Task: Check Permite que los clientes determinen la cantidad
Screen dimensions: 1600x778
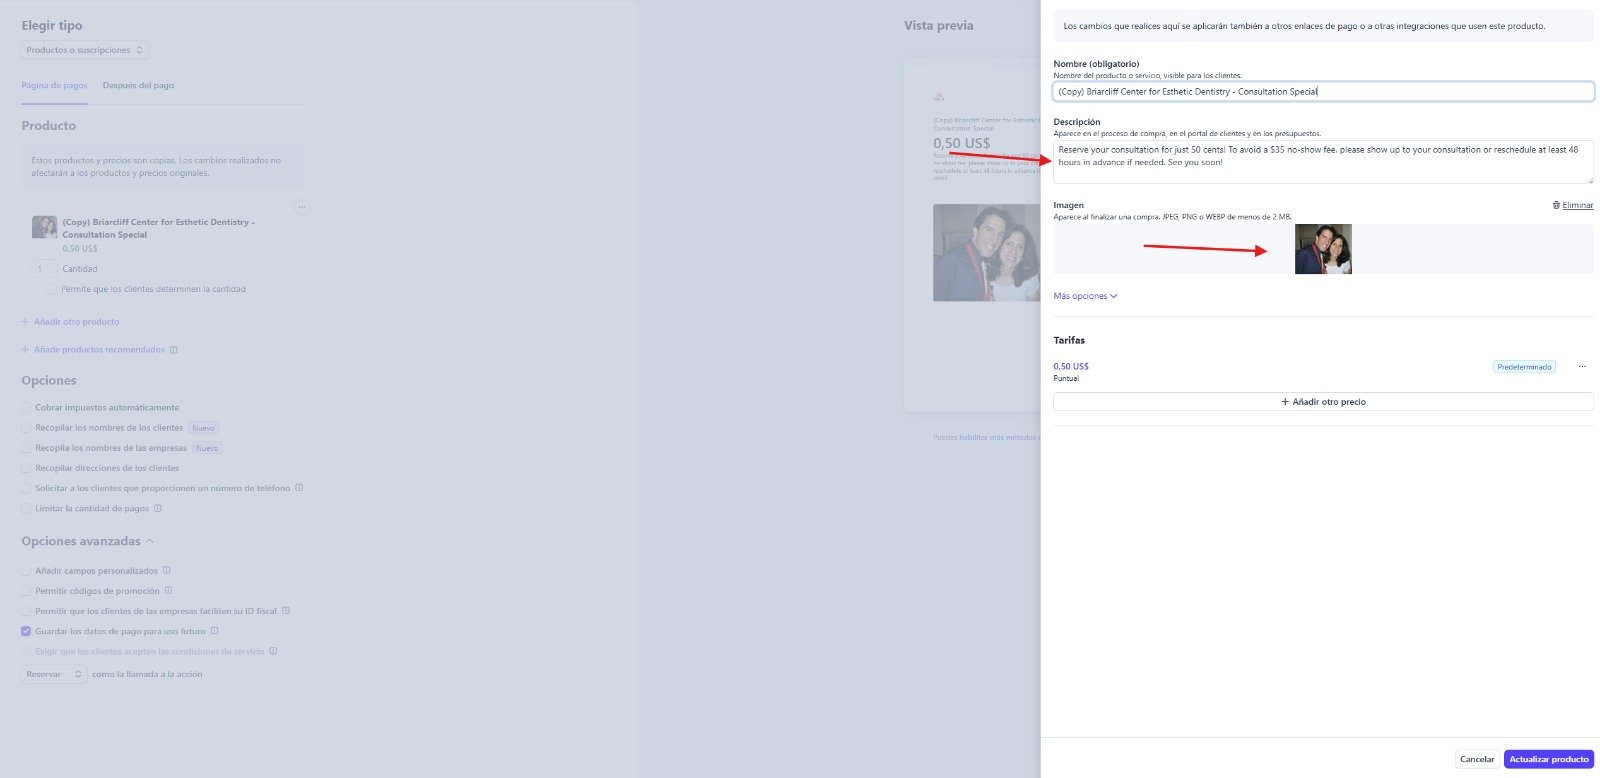Action: [x=52, y=289]
